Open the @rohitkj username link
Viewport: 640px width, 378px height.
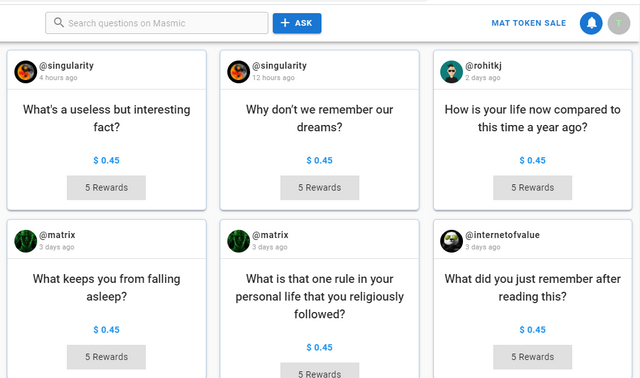click(x=483, y=66)
